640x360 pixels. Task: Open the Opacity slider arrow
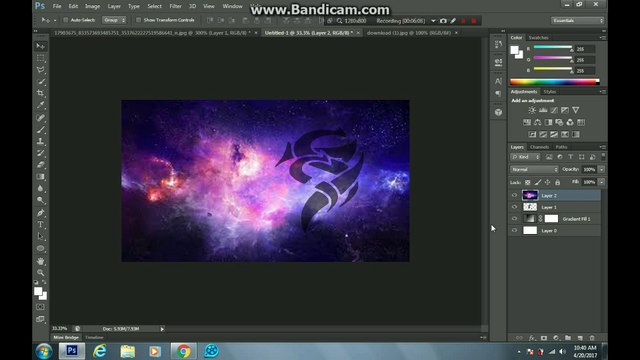click(601, 169)
